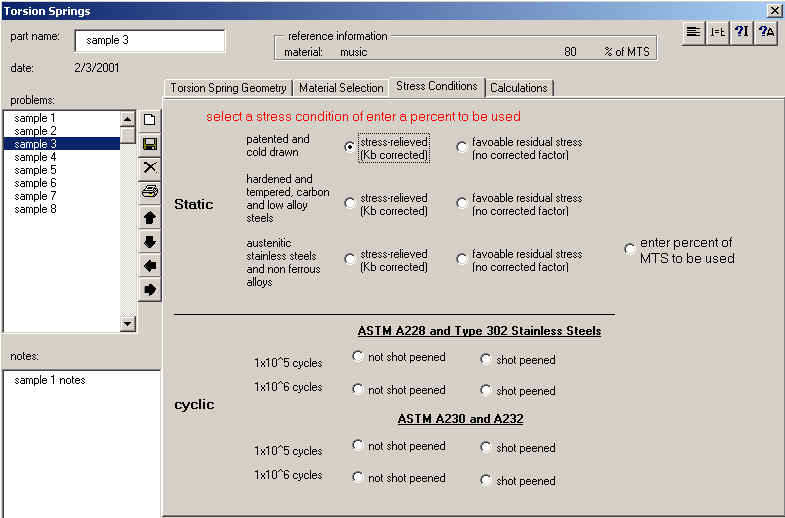Click the ?I help icon
785x518 pixels.
741,32
